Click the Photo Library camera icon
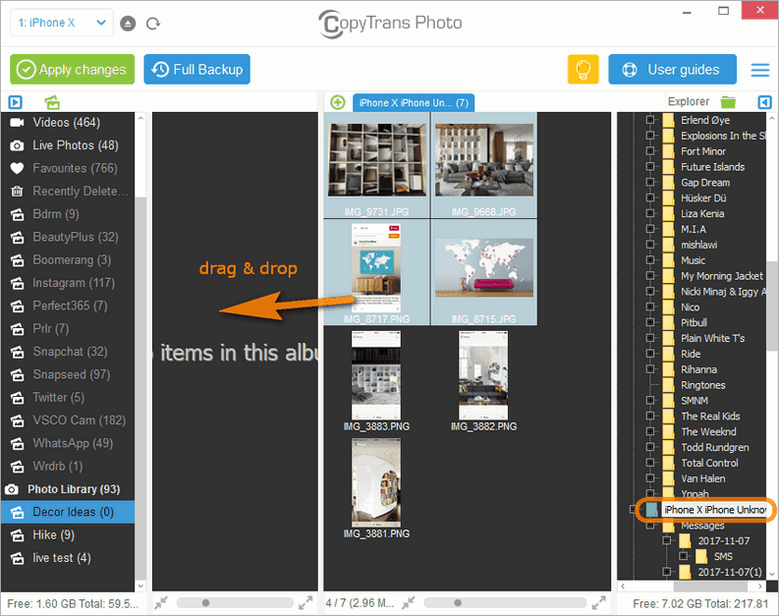 (x=12, y=489)
